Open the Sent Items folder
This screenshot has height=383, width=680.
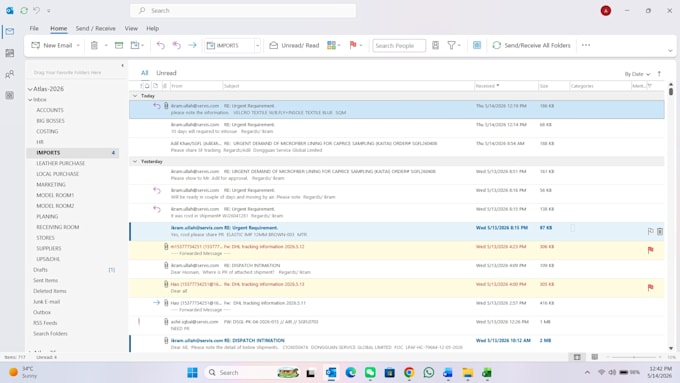45,280
